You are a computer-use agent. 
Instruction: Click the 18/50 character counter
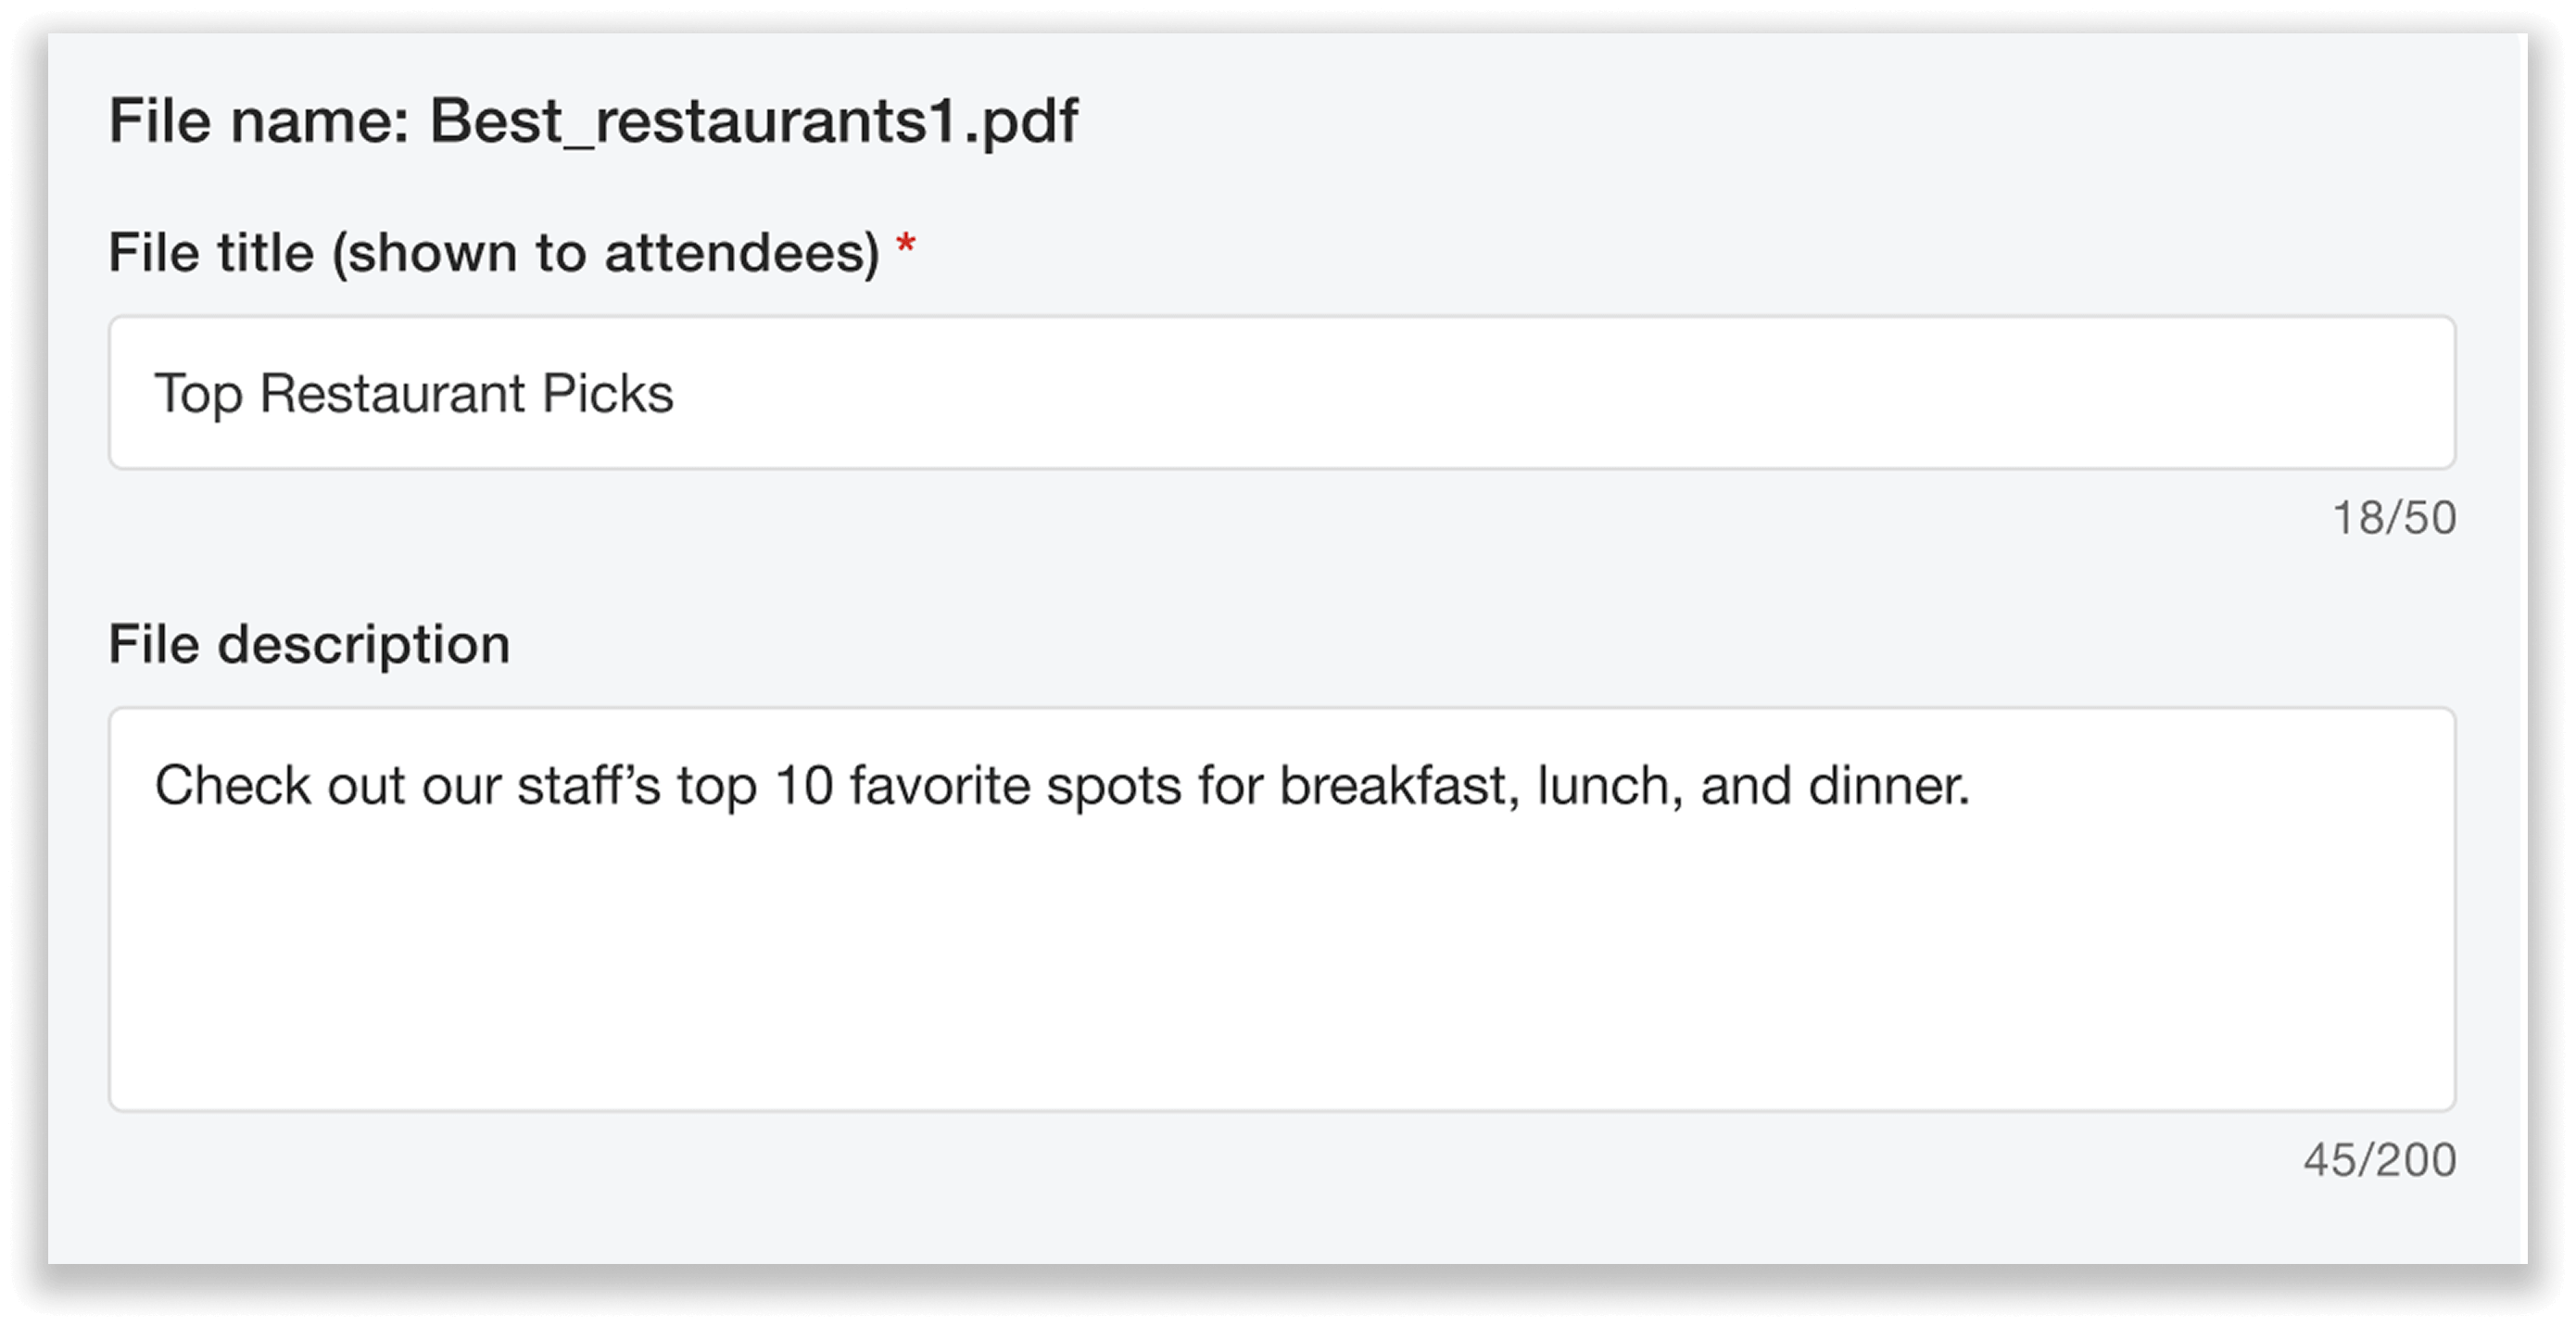(2393, 518)
